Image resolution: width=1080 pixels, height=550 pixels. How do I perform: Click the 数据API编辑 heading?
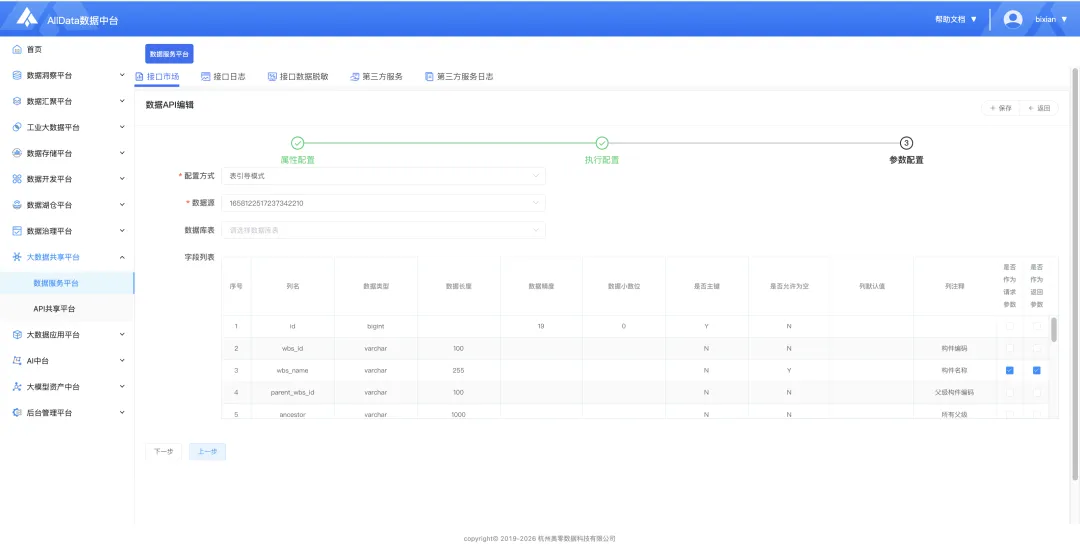click(169, 105)
